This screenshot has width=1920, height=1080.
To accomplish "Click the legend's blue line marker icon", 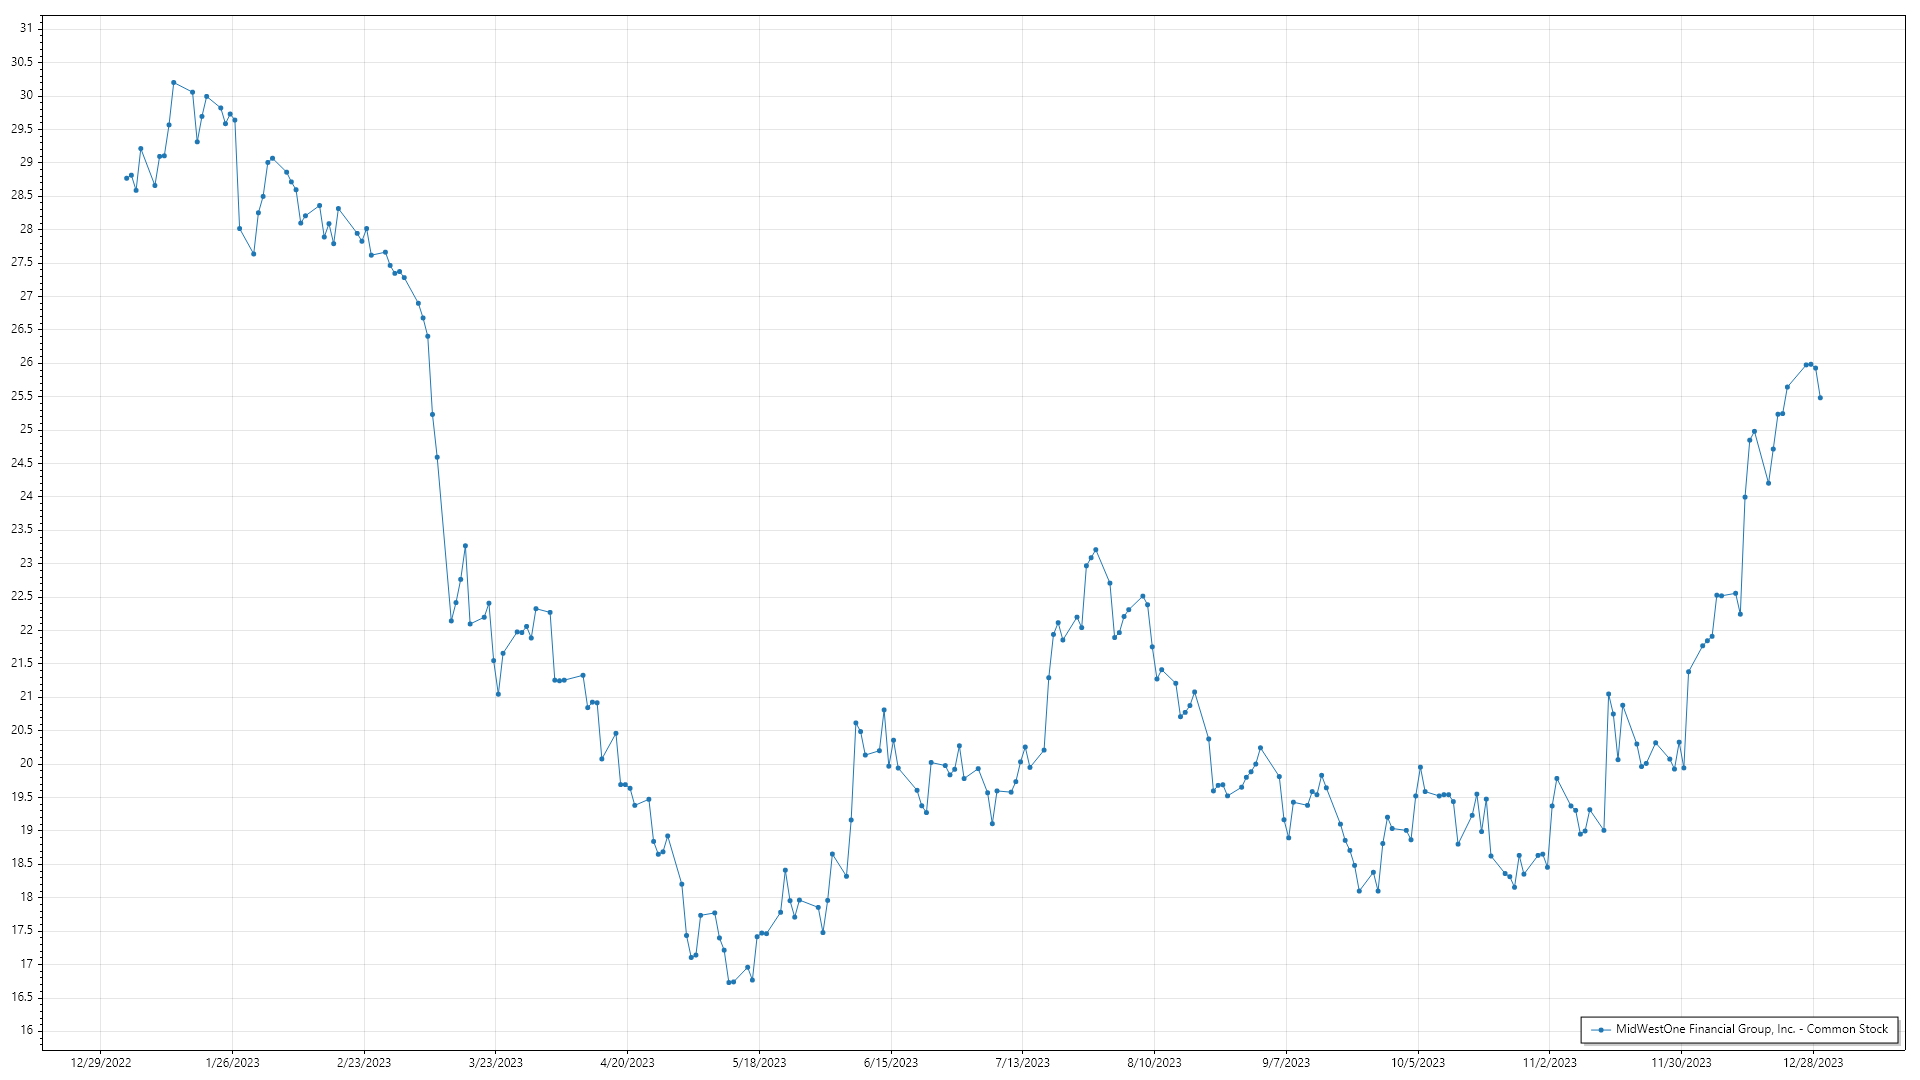I will (1601, 1030).
